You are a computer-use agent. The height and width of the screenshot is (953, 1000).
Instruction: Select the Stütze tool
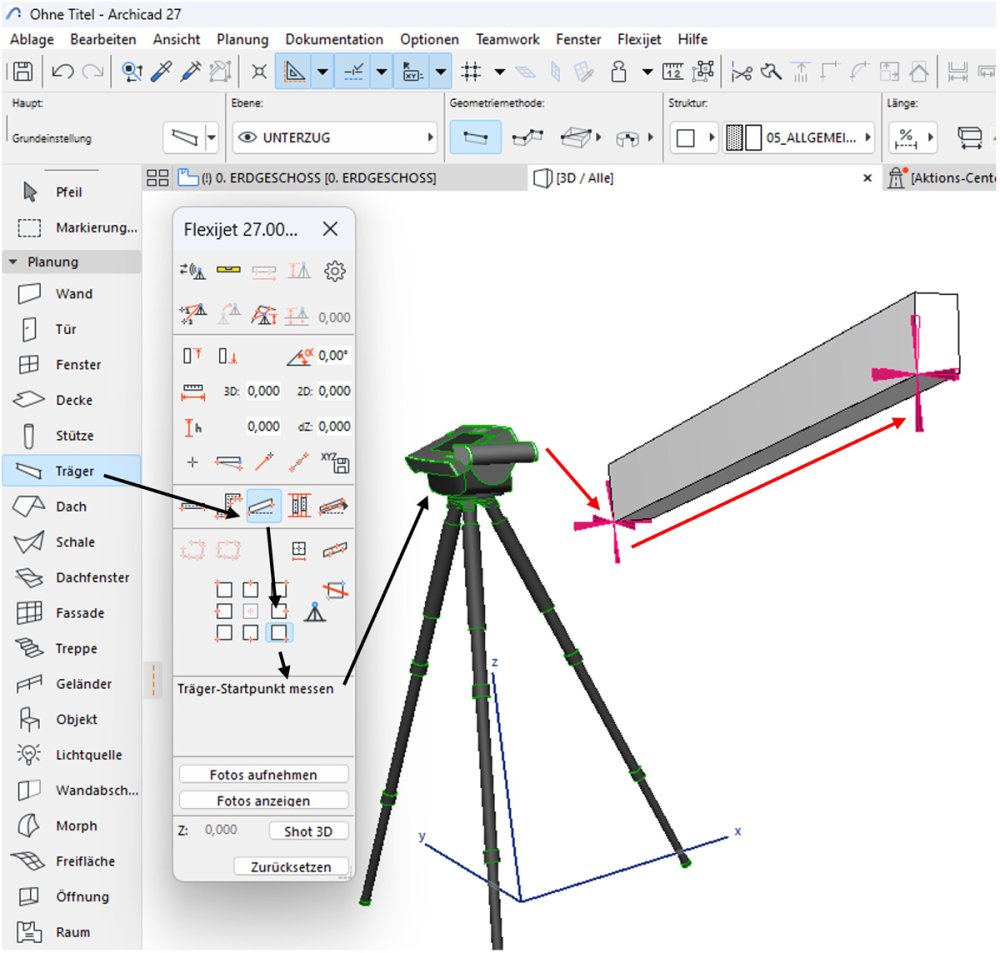[71, 436]
